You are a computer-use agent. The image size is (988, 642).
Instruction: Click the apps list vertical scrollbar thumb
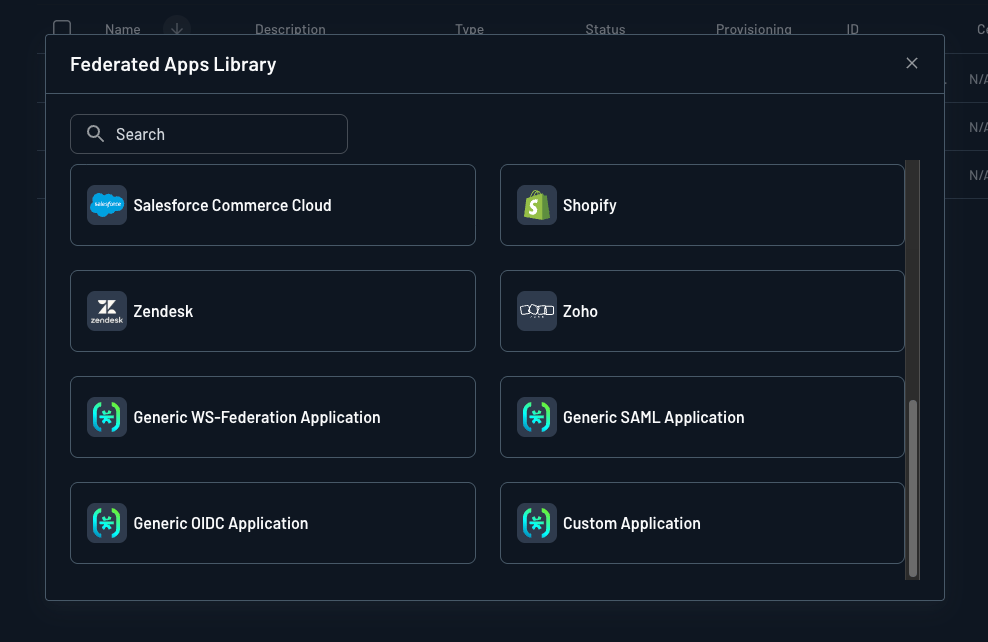click(x=912, y=488)
